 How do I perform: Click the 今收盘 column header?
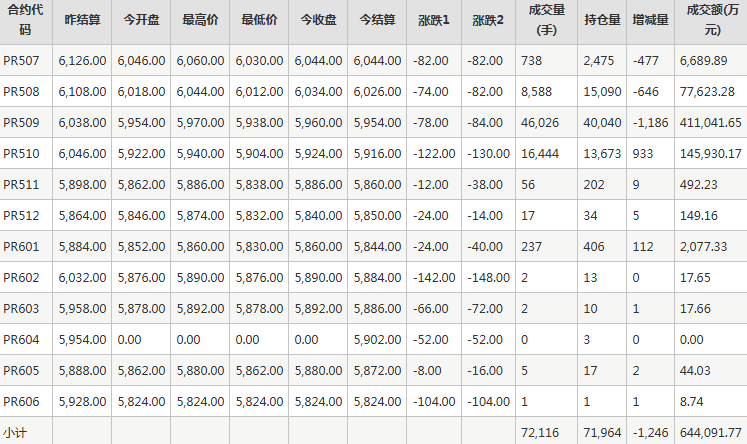[318, 20]
